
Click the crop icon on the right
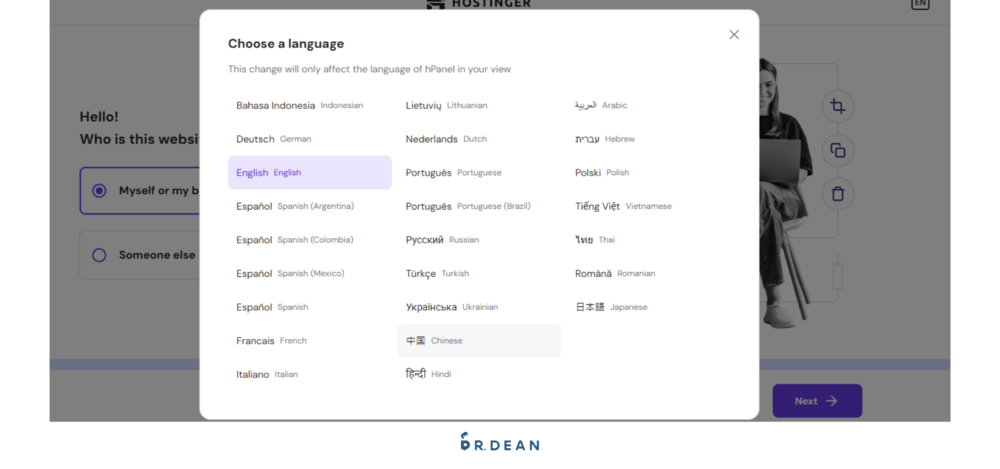[838, 106]
